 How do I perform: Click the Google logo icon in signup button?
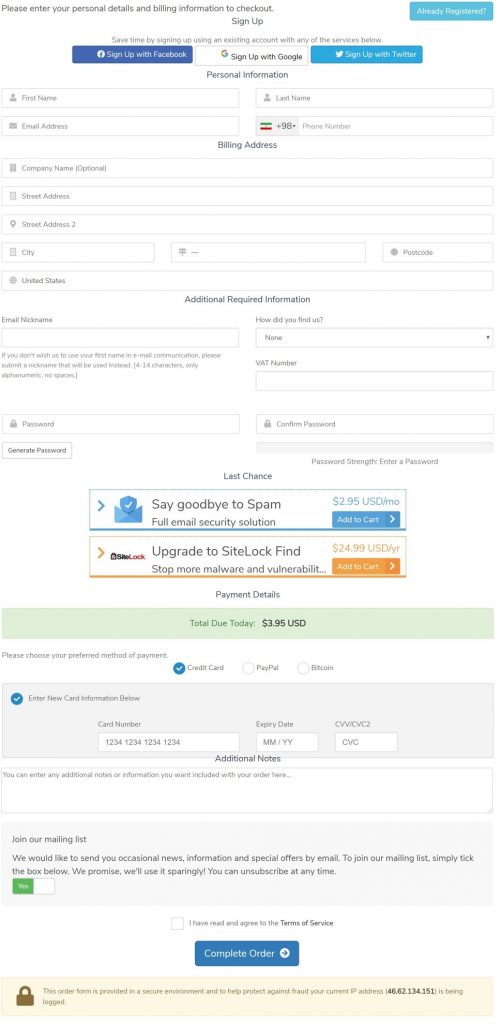(x=224, y=55)
